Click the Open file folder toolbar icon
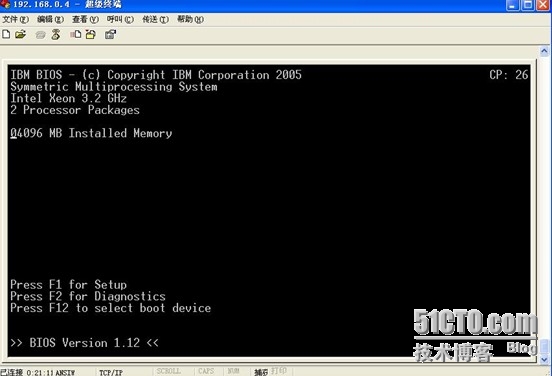 tap(20, 34)
